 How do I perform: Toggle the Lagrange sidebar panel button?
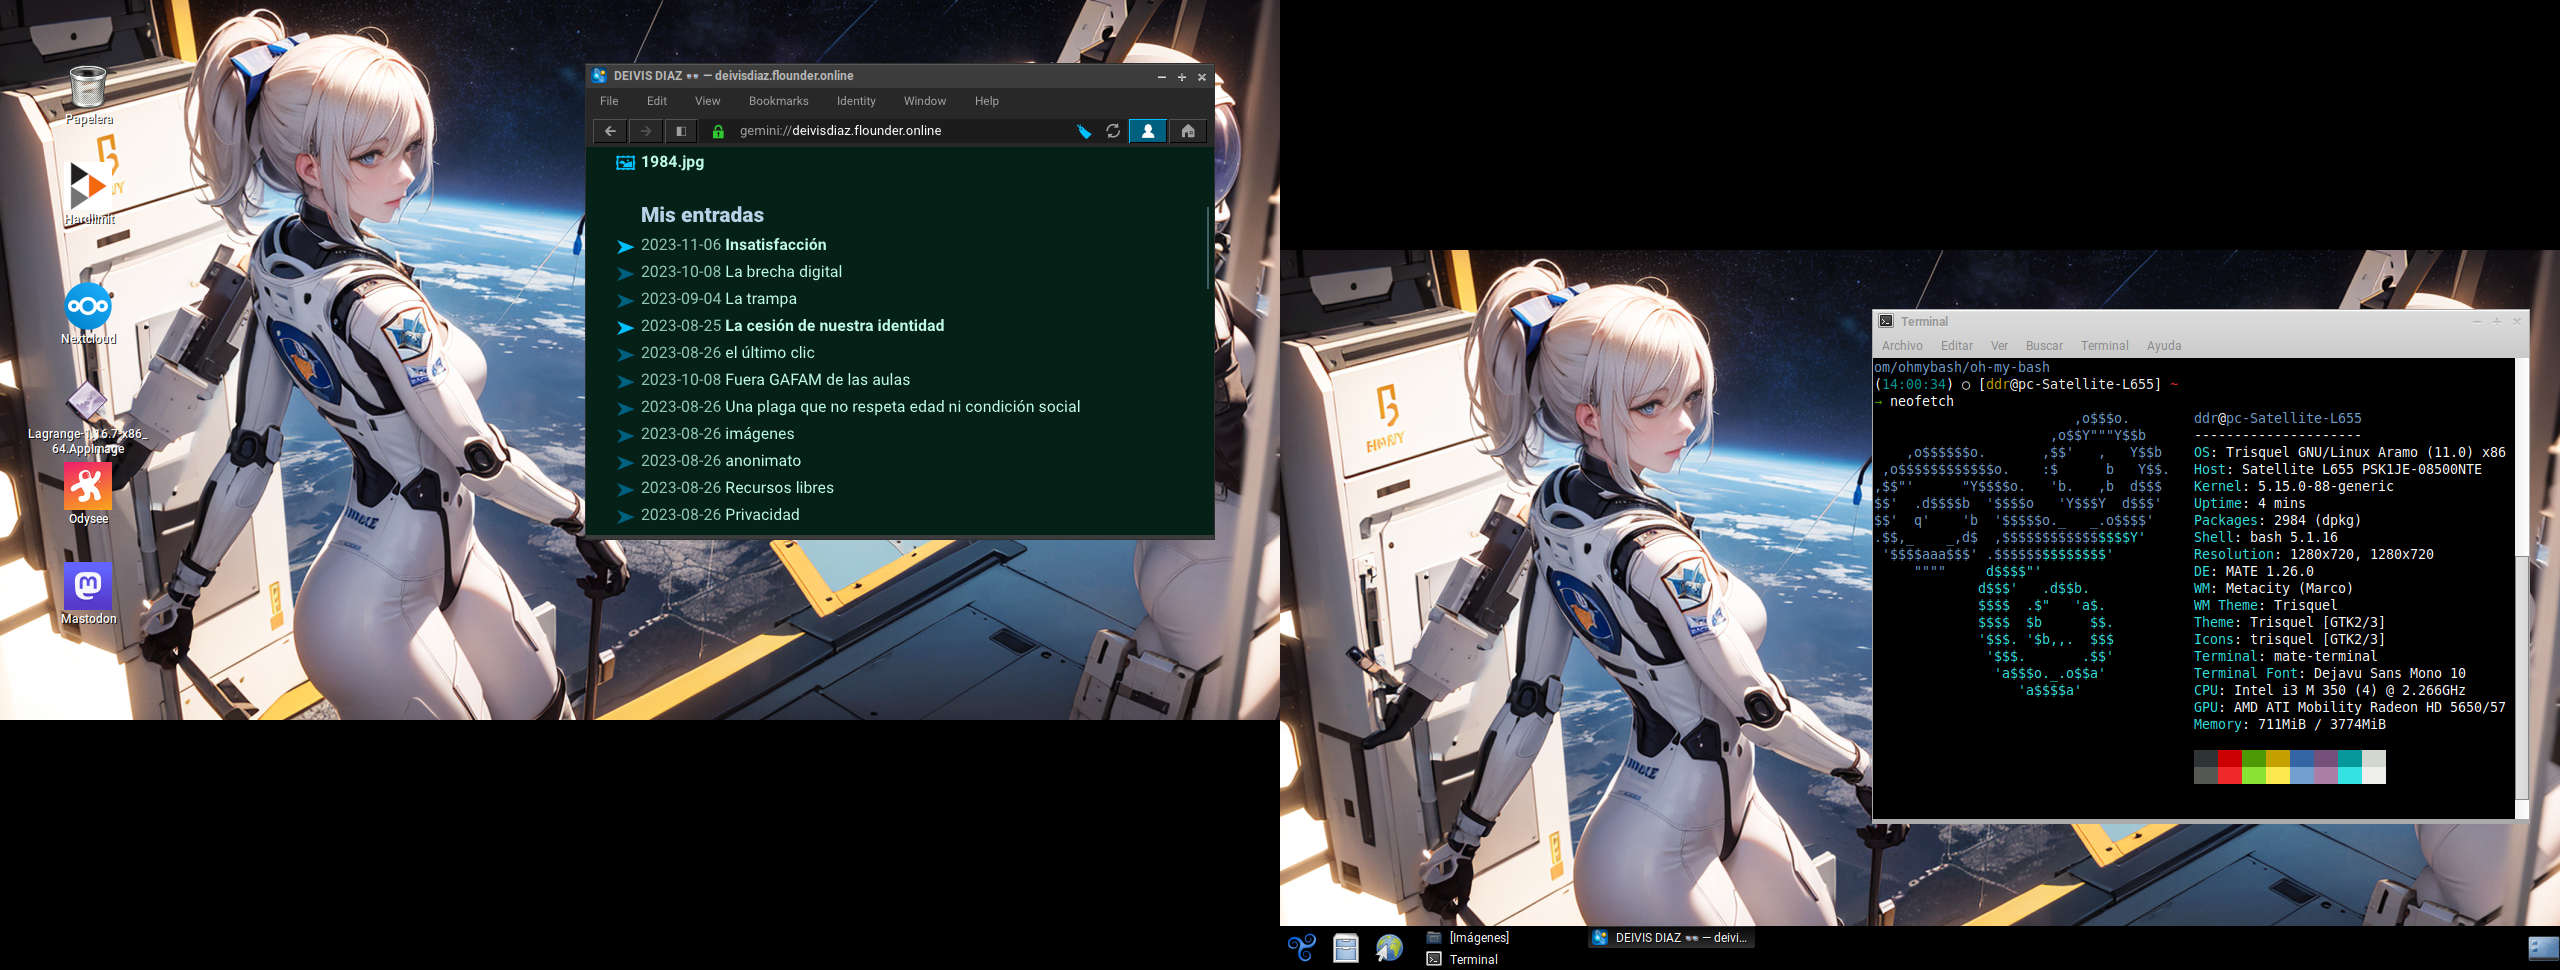[x=681, y=131]
